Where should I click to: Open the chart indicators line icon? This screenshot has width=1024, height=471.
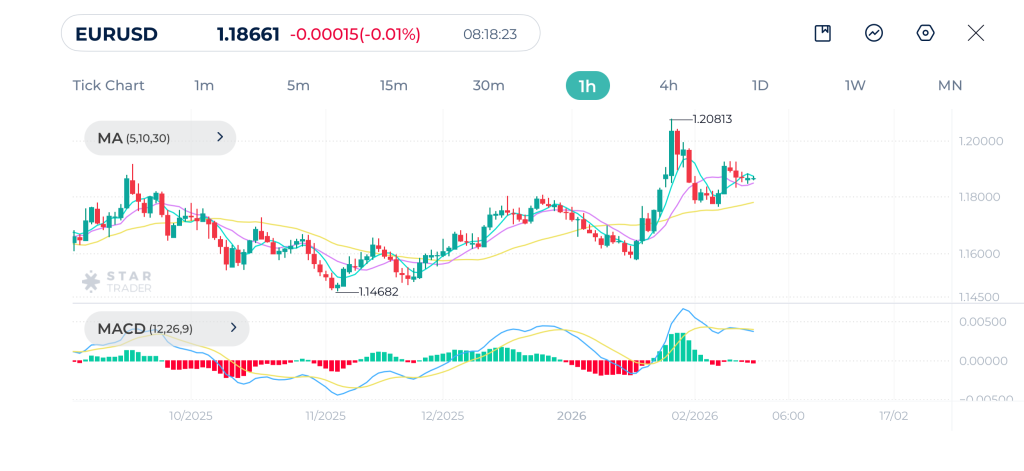874,33
